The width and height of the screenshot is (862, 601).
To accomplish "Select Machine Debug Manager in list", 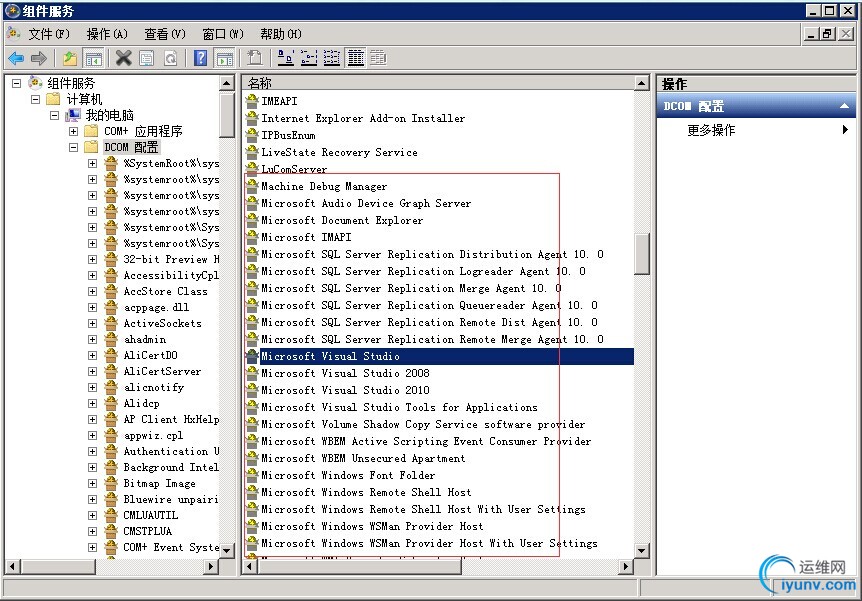I will pos(324,186).
